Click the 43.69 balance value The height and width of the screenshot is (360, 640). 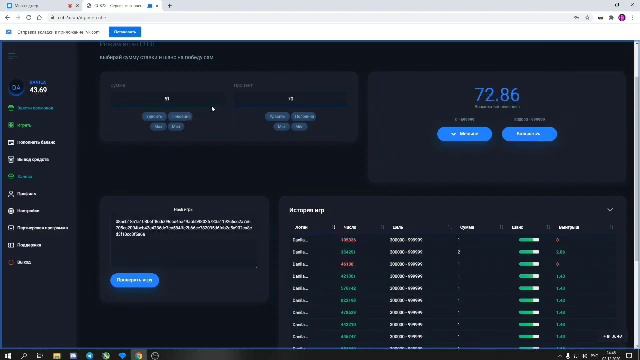pos(38,90)
